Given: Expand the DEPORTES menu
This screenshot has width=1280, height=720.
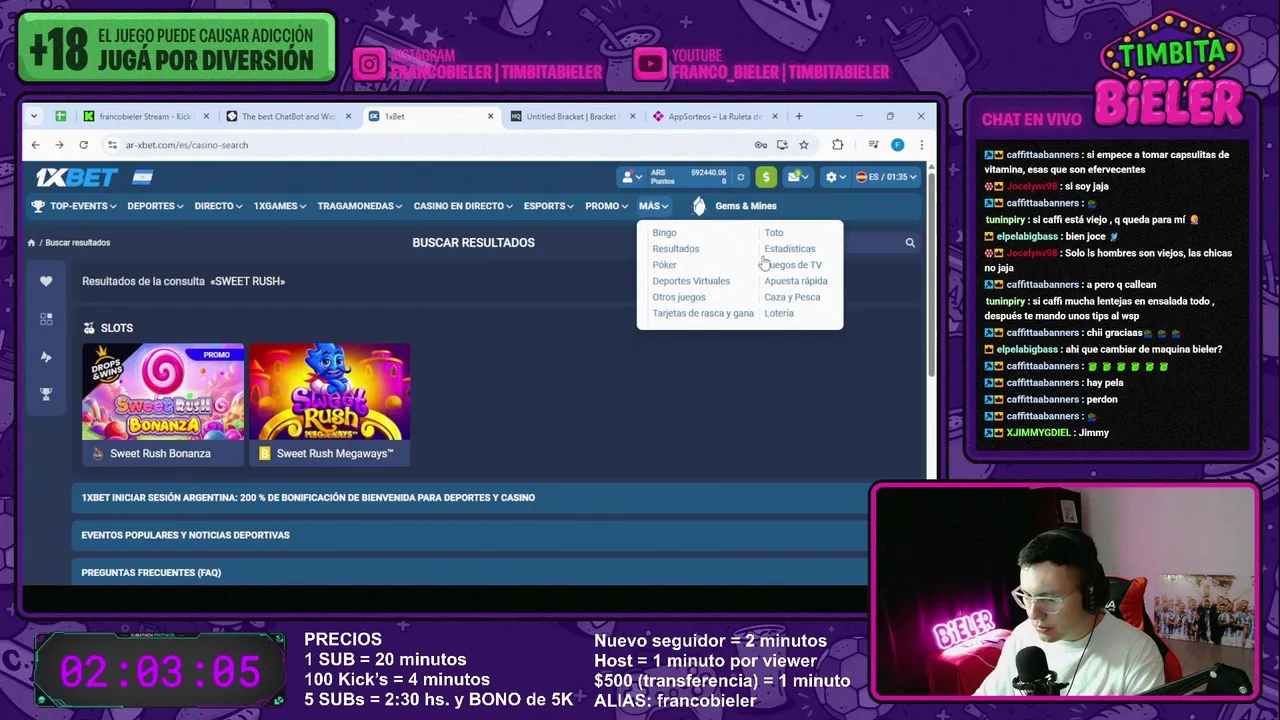Looking at the screenshot, I should 155,206.
